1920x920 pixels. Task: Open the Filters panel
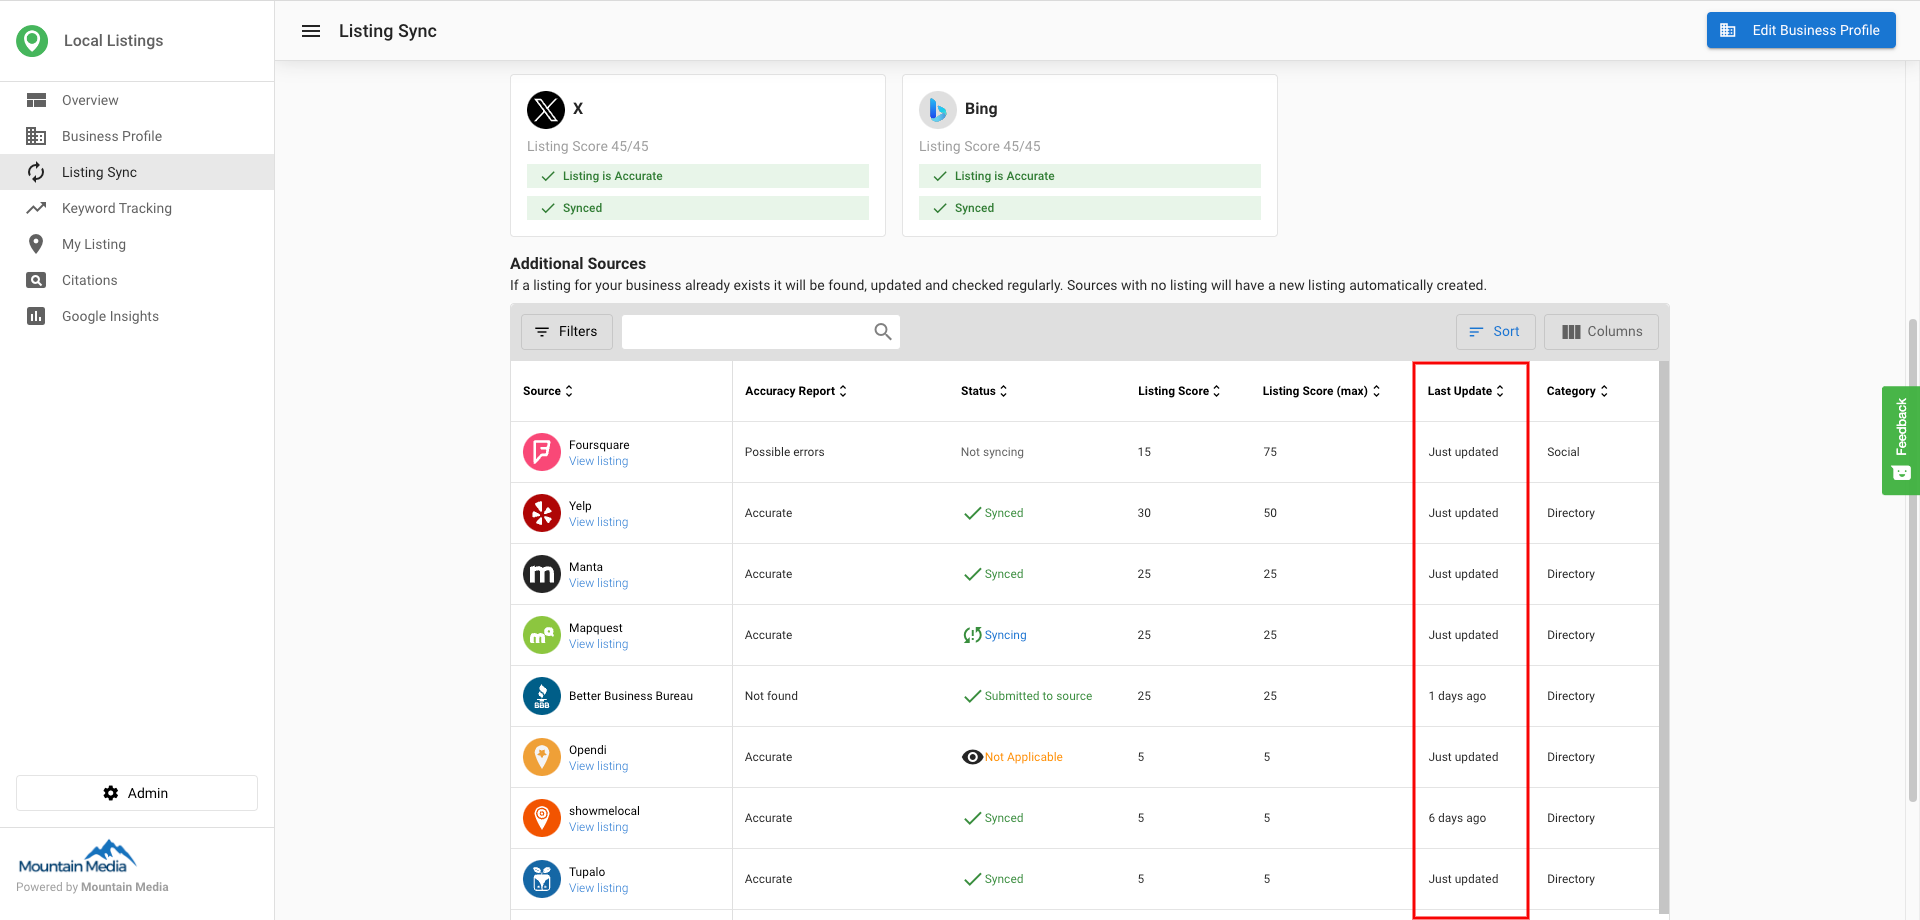click(566, 332)
